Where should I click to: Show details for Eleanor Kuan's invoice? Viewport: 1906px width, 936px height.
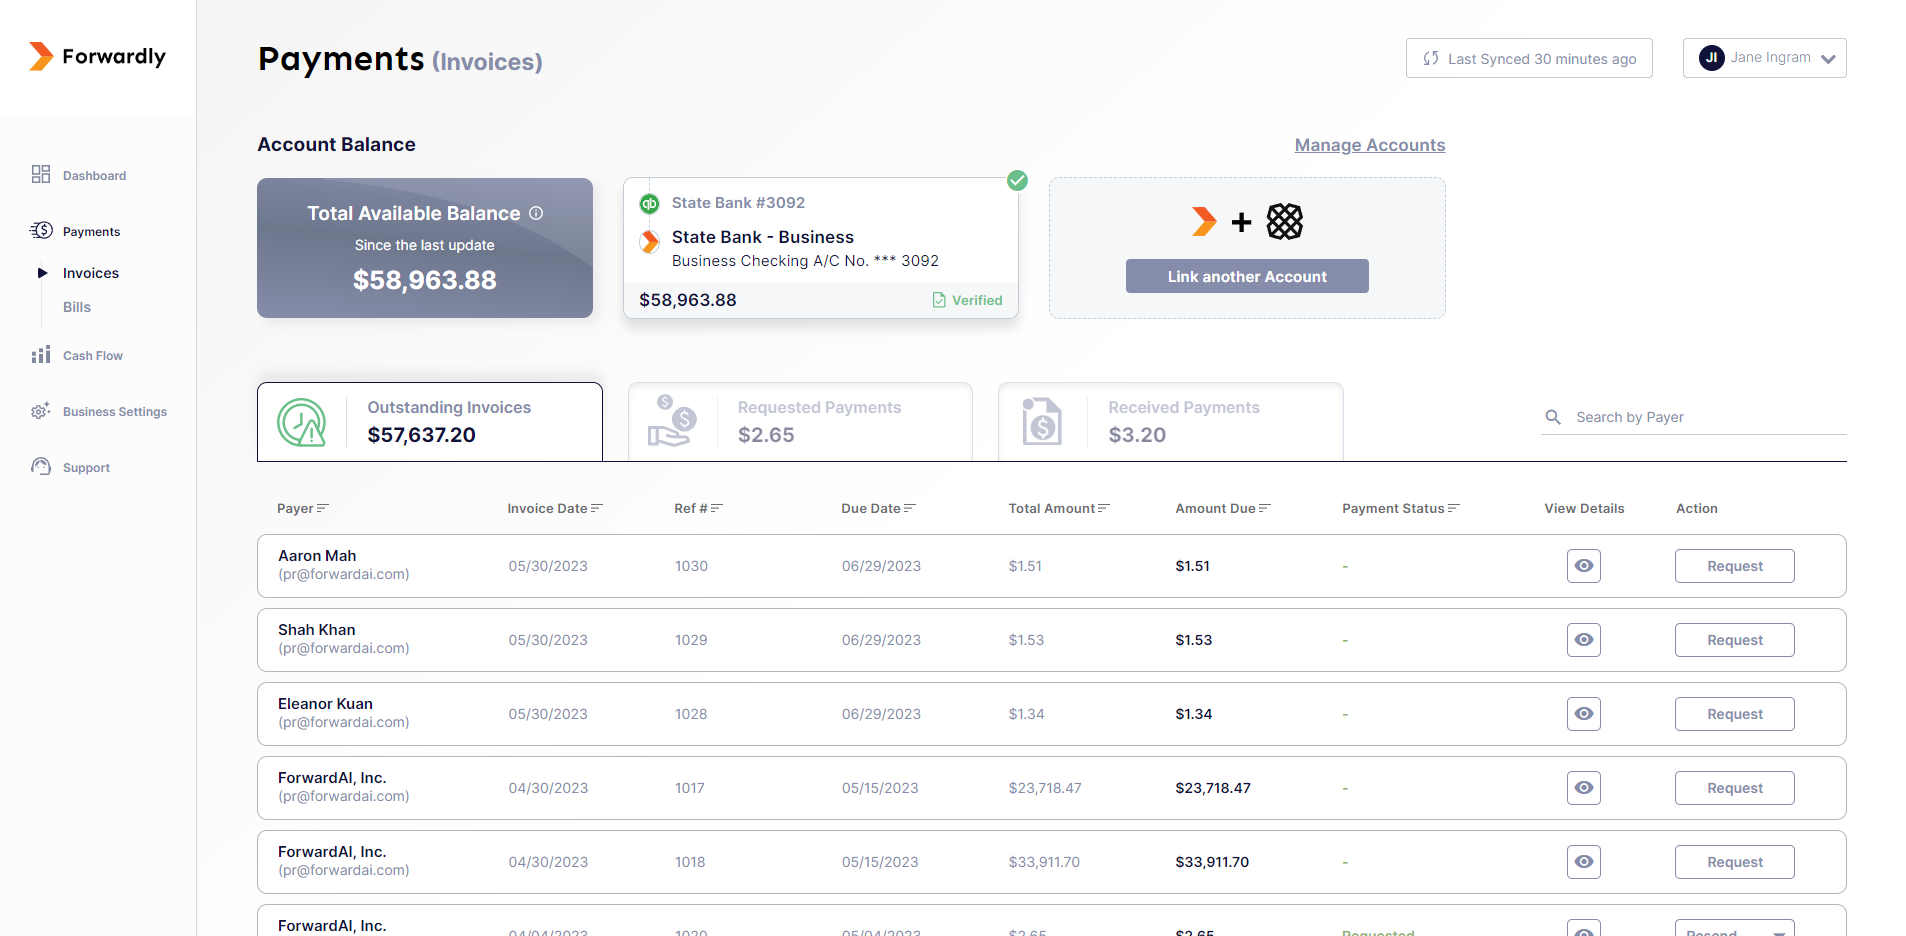[1583, 714]
